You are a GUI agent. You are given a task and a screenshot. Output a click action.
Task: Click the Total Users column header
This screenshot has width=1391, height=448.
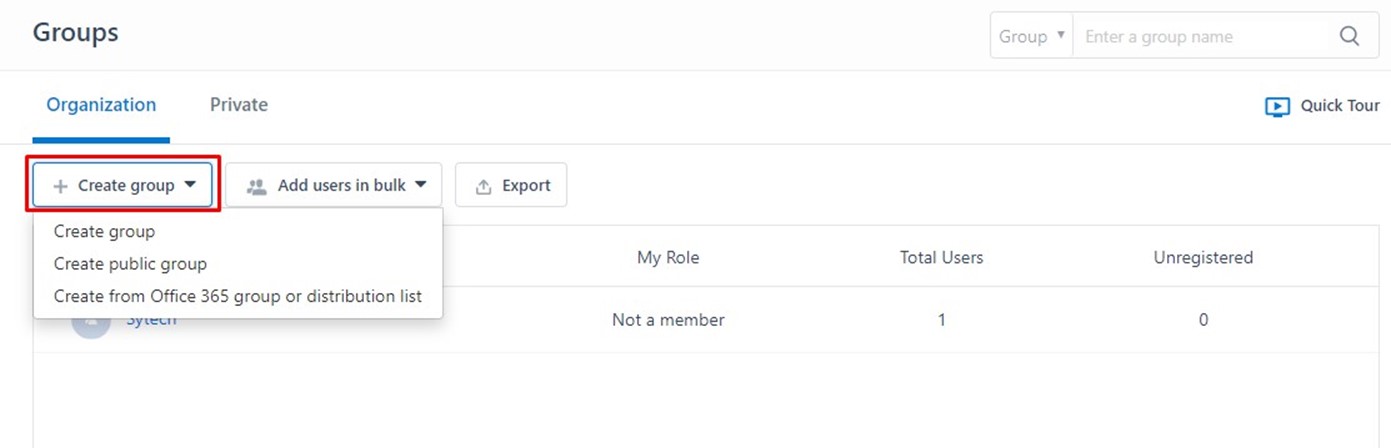point(941,258)
